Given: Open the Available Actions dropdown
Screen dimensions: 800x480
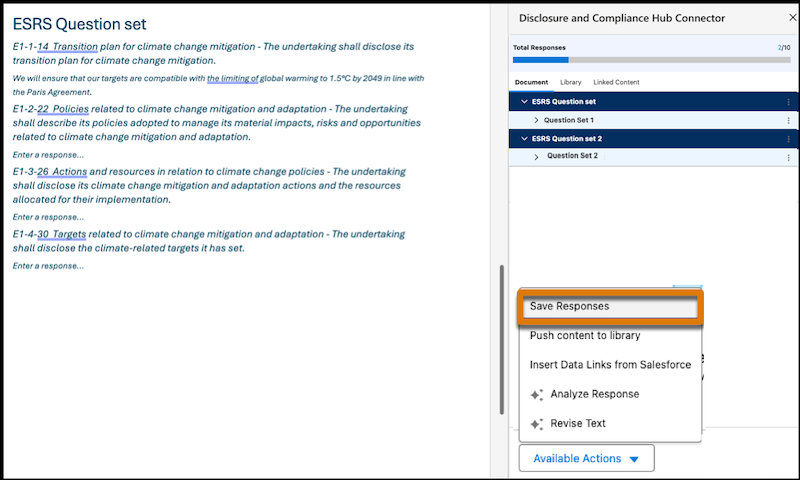Looking at the screenshot, I should 587,458.
